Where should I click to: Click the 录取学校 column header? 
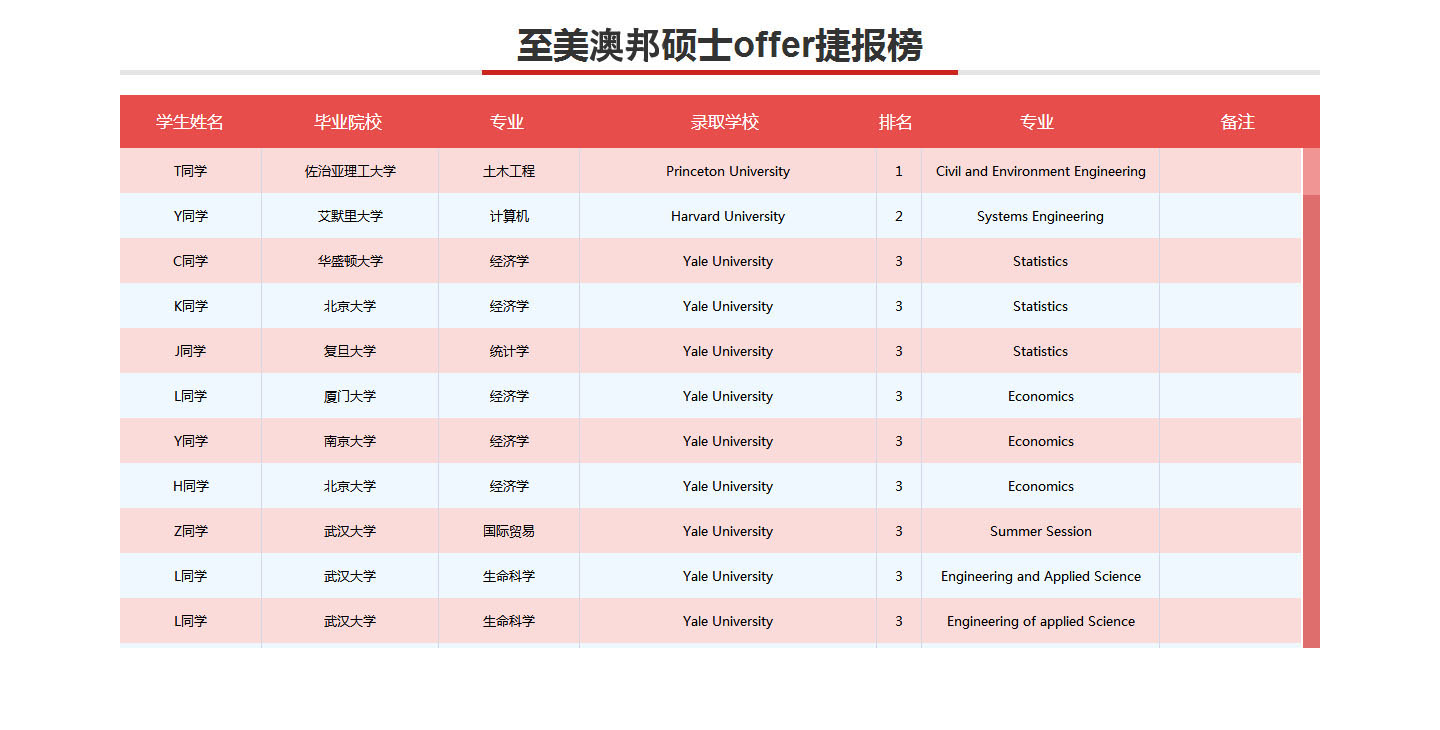725,122
